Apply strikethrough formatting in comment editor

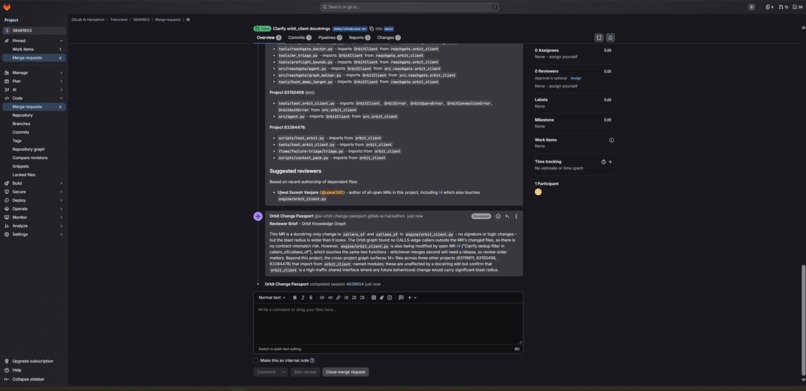tap(311, 297)
